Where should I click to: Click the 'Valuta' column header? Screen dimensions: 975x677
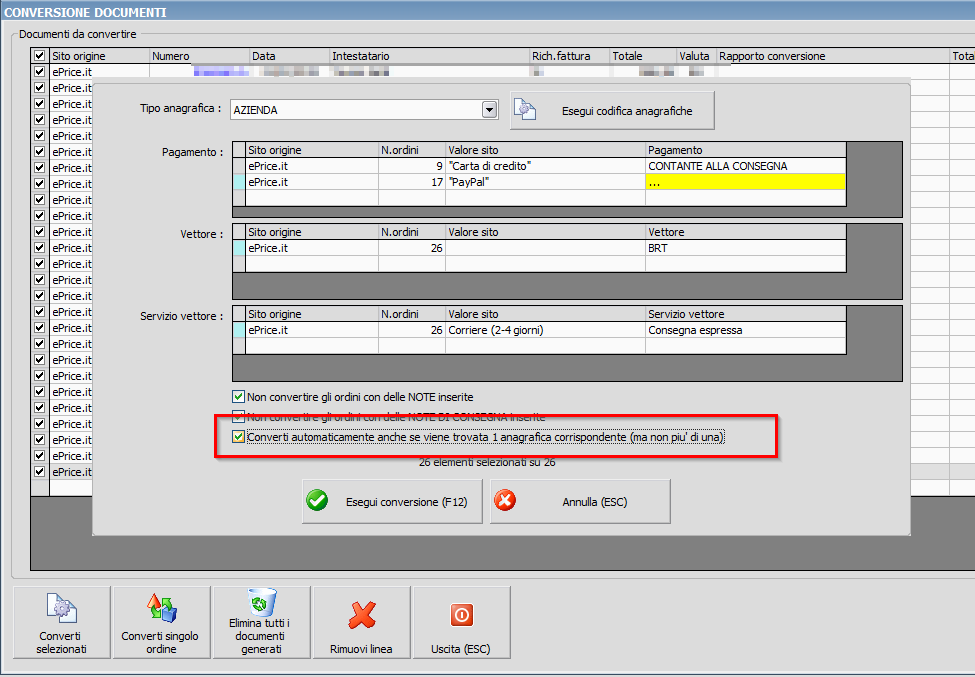click(696, 56)
